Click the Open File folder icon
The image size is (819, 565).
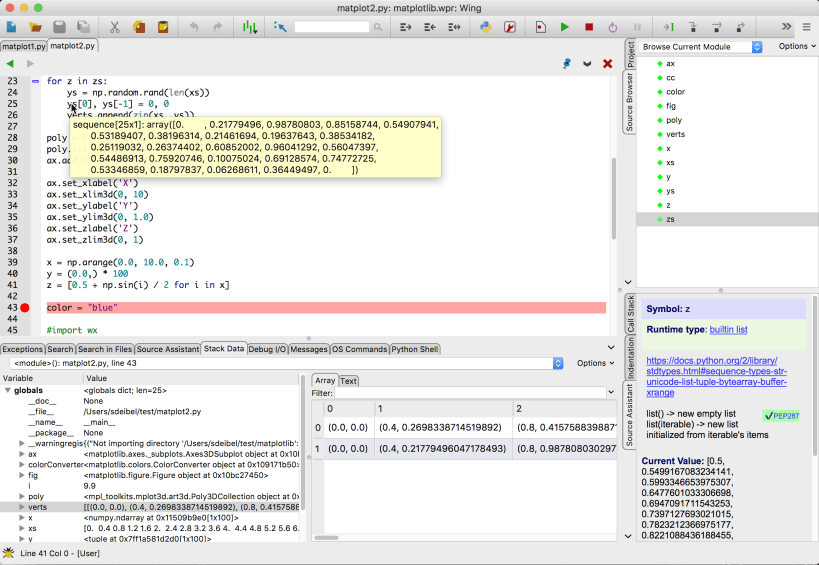pos(36,27)
